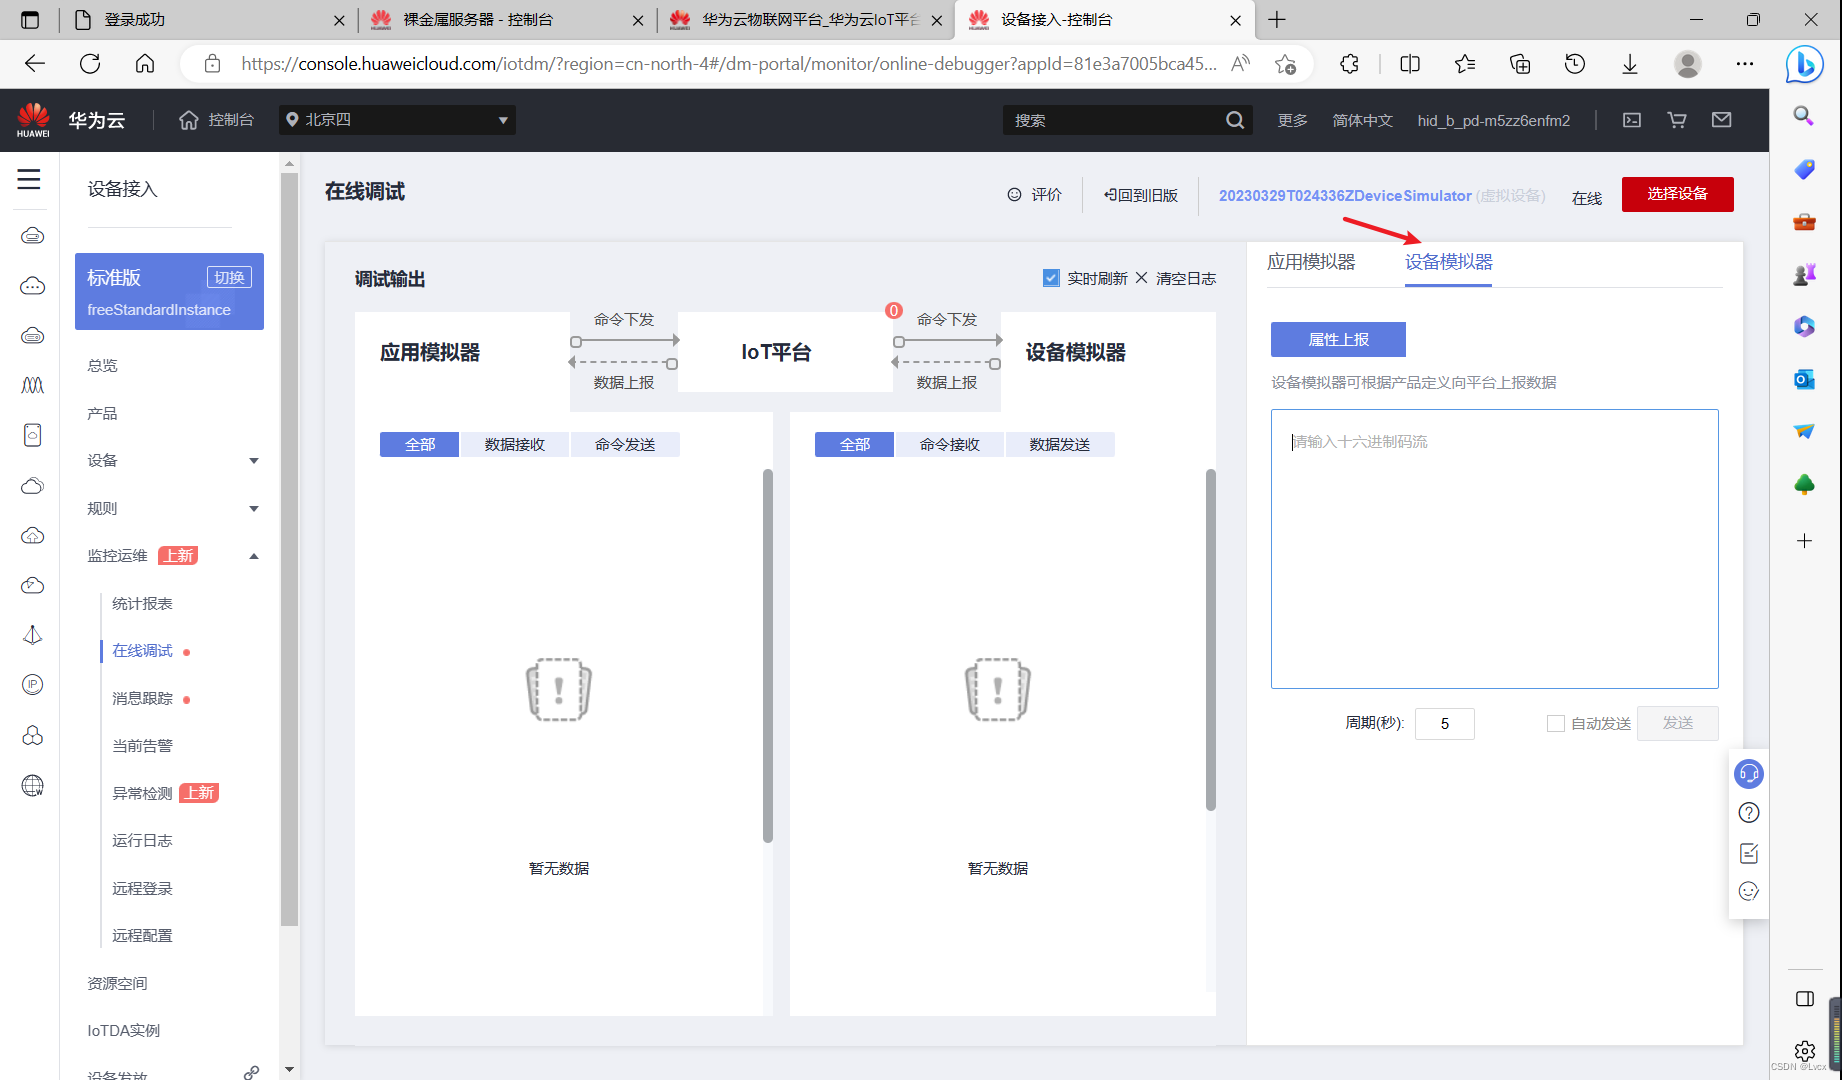Open the customer service headset icon
The width and height of the screenshot is (1842, 1080).
tap(1749, 774)
